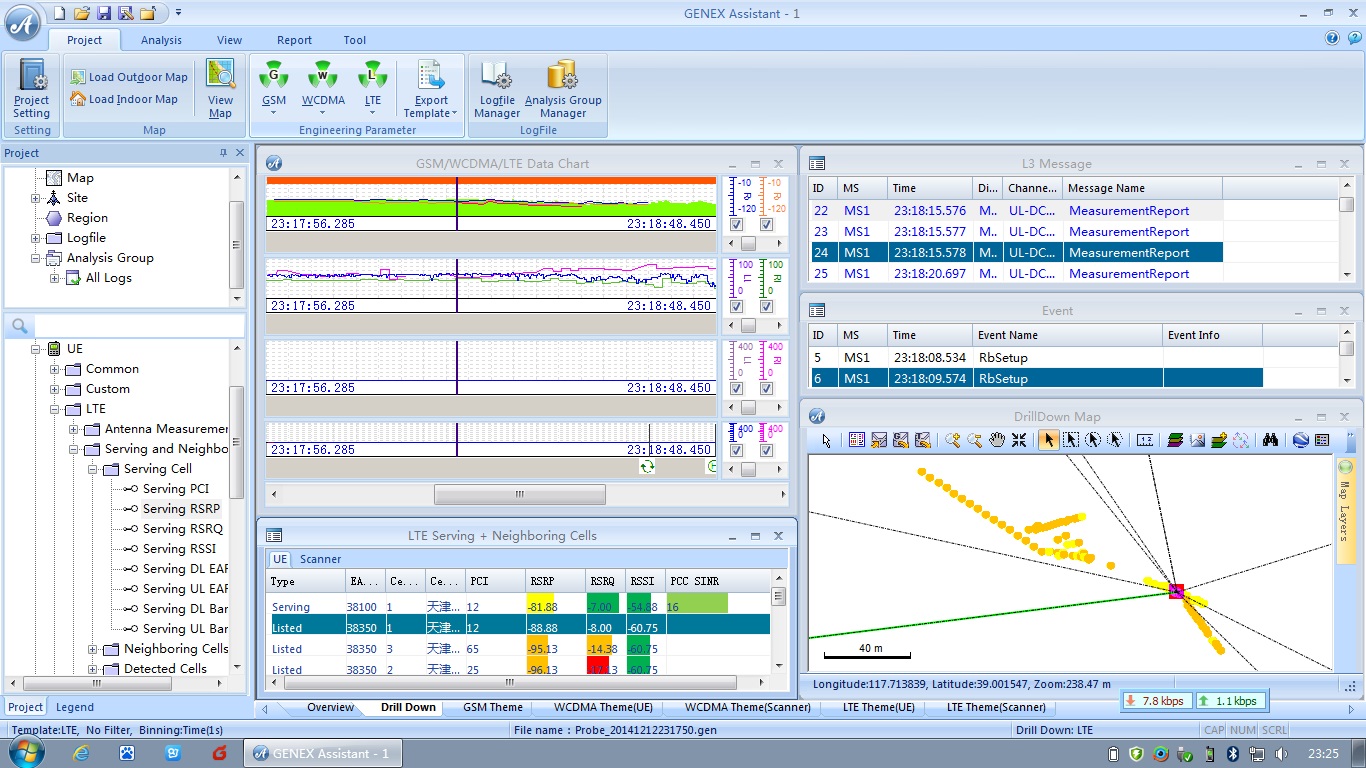Toggle the green-axis checkbox beside the second chart
Image resolution: width=1366 pixels, height=768 pixels.
[767, 307]
